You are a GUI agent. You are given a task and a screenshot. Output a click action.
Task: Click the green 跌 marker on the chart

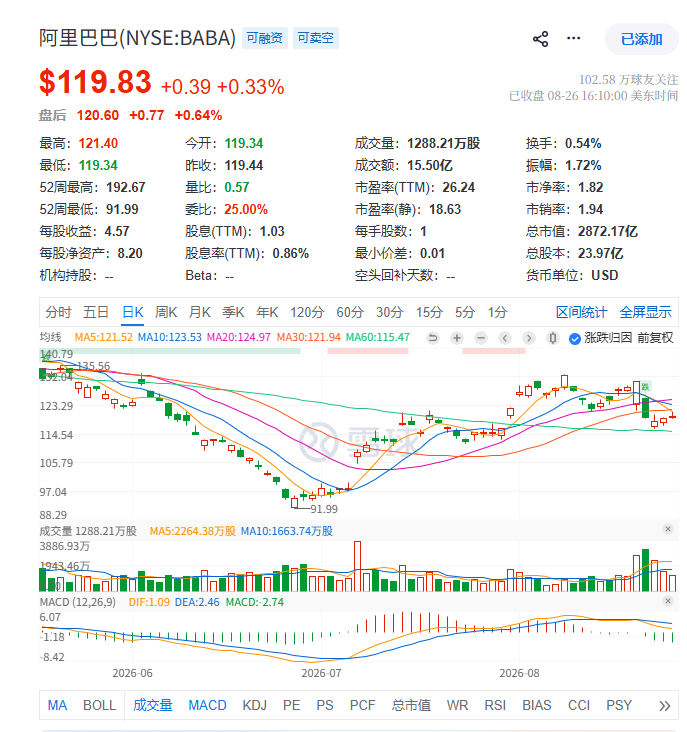tap(645, 387)
